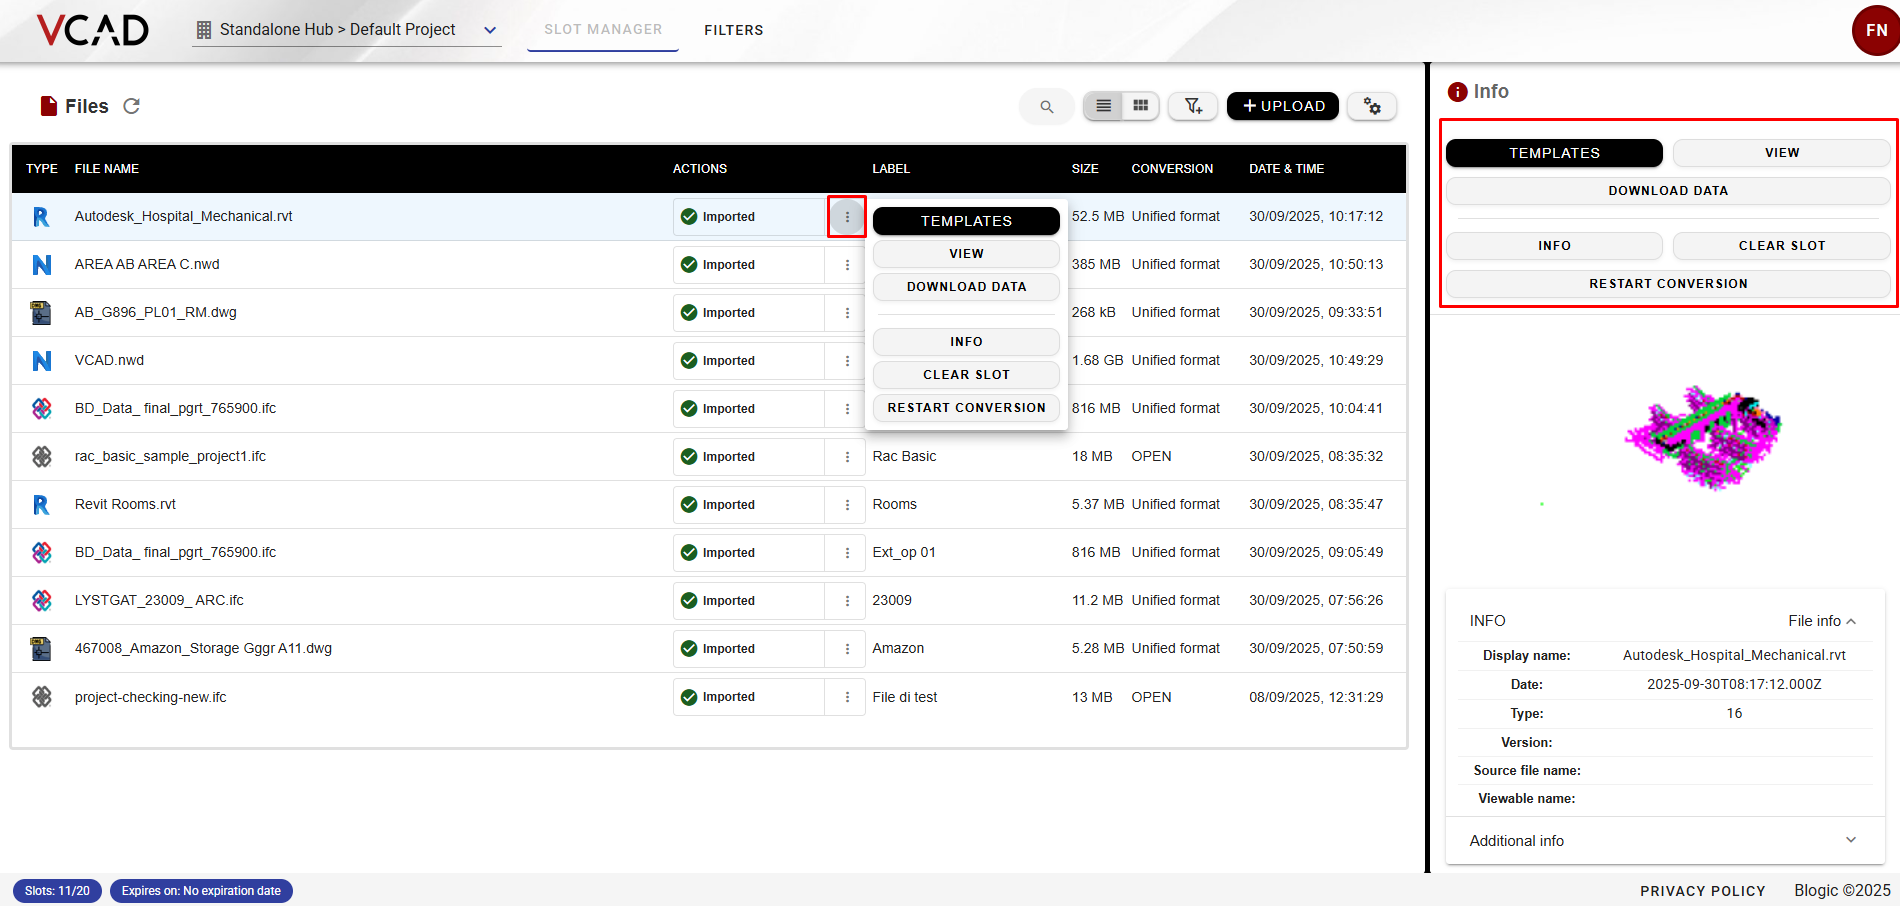Open the Privacy Policy link
Viewport: 1900px width, 906px height.
1702,891
